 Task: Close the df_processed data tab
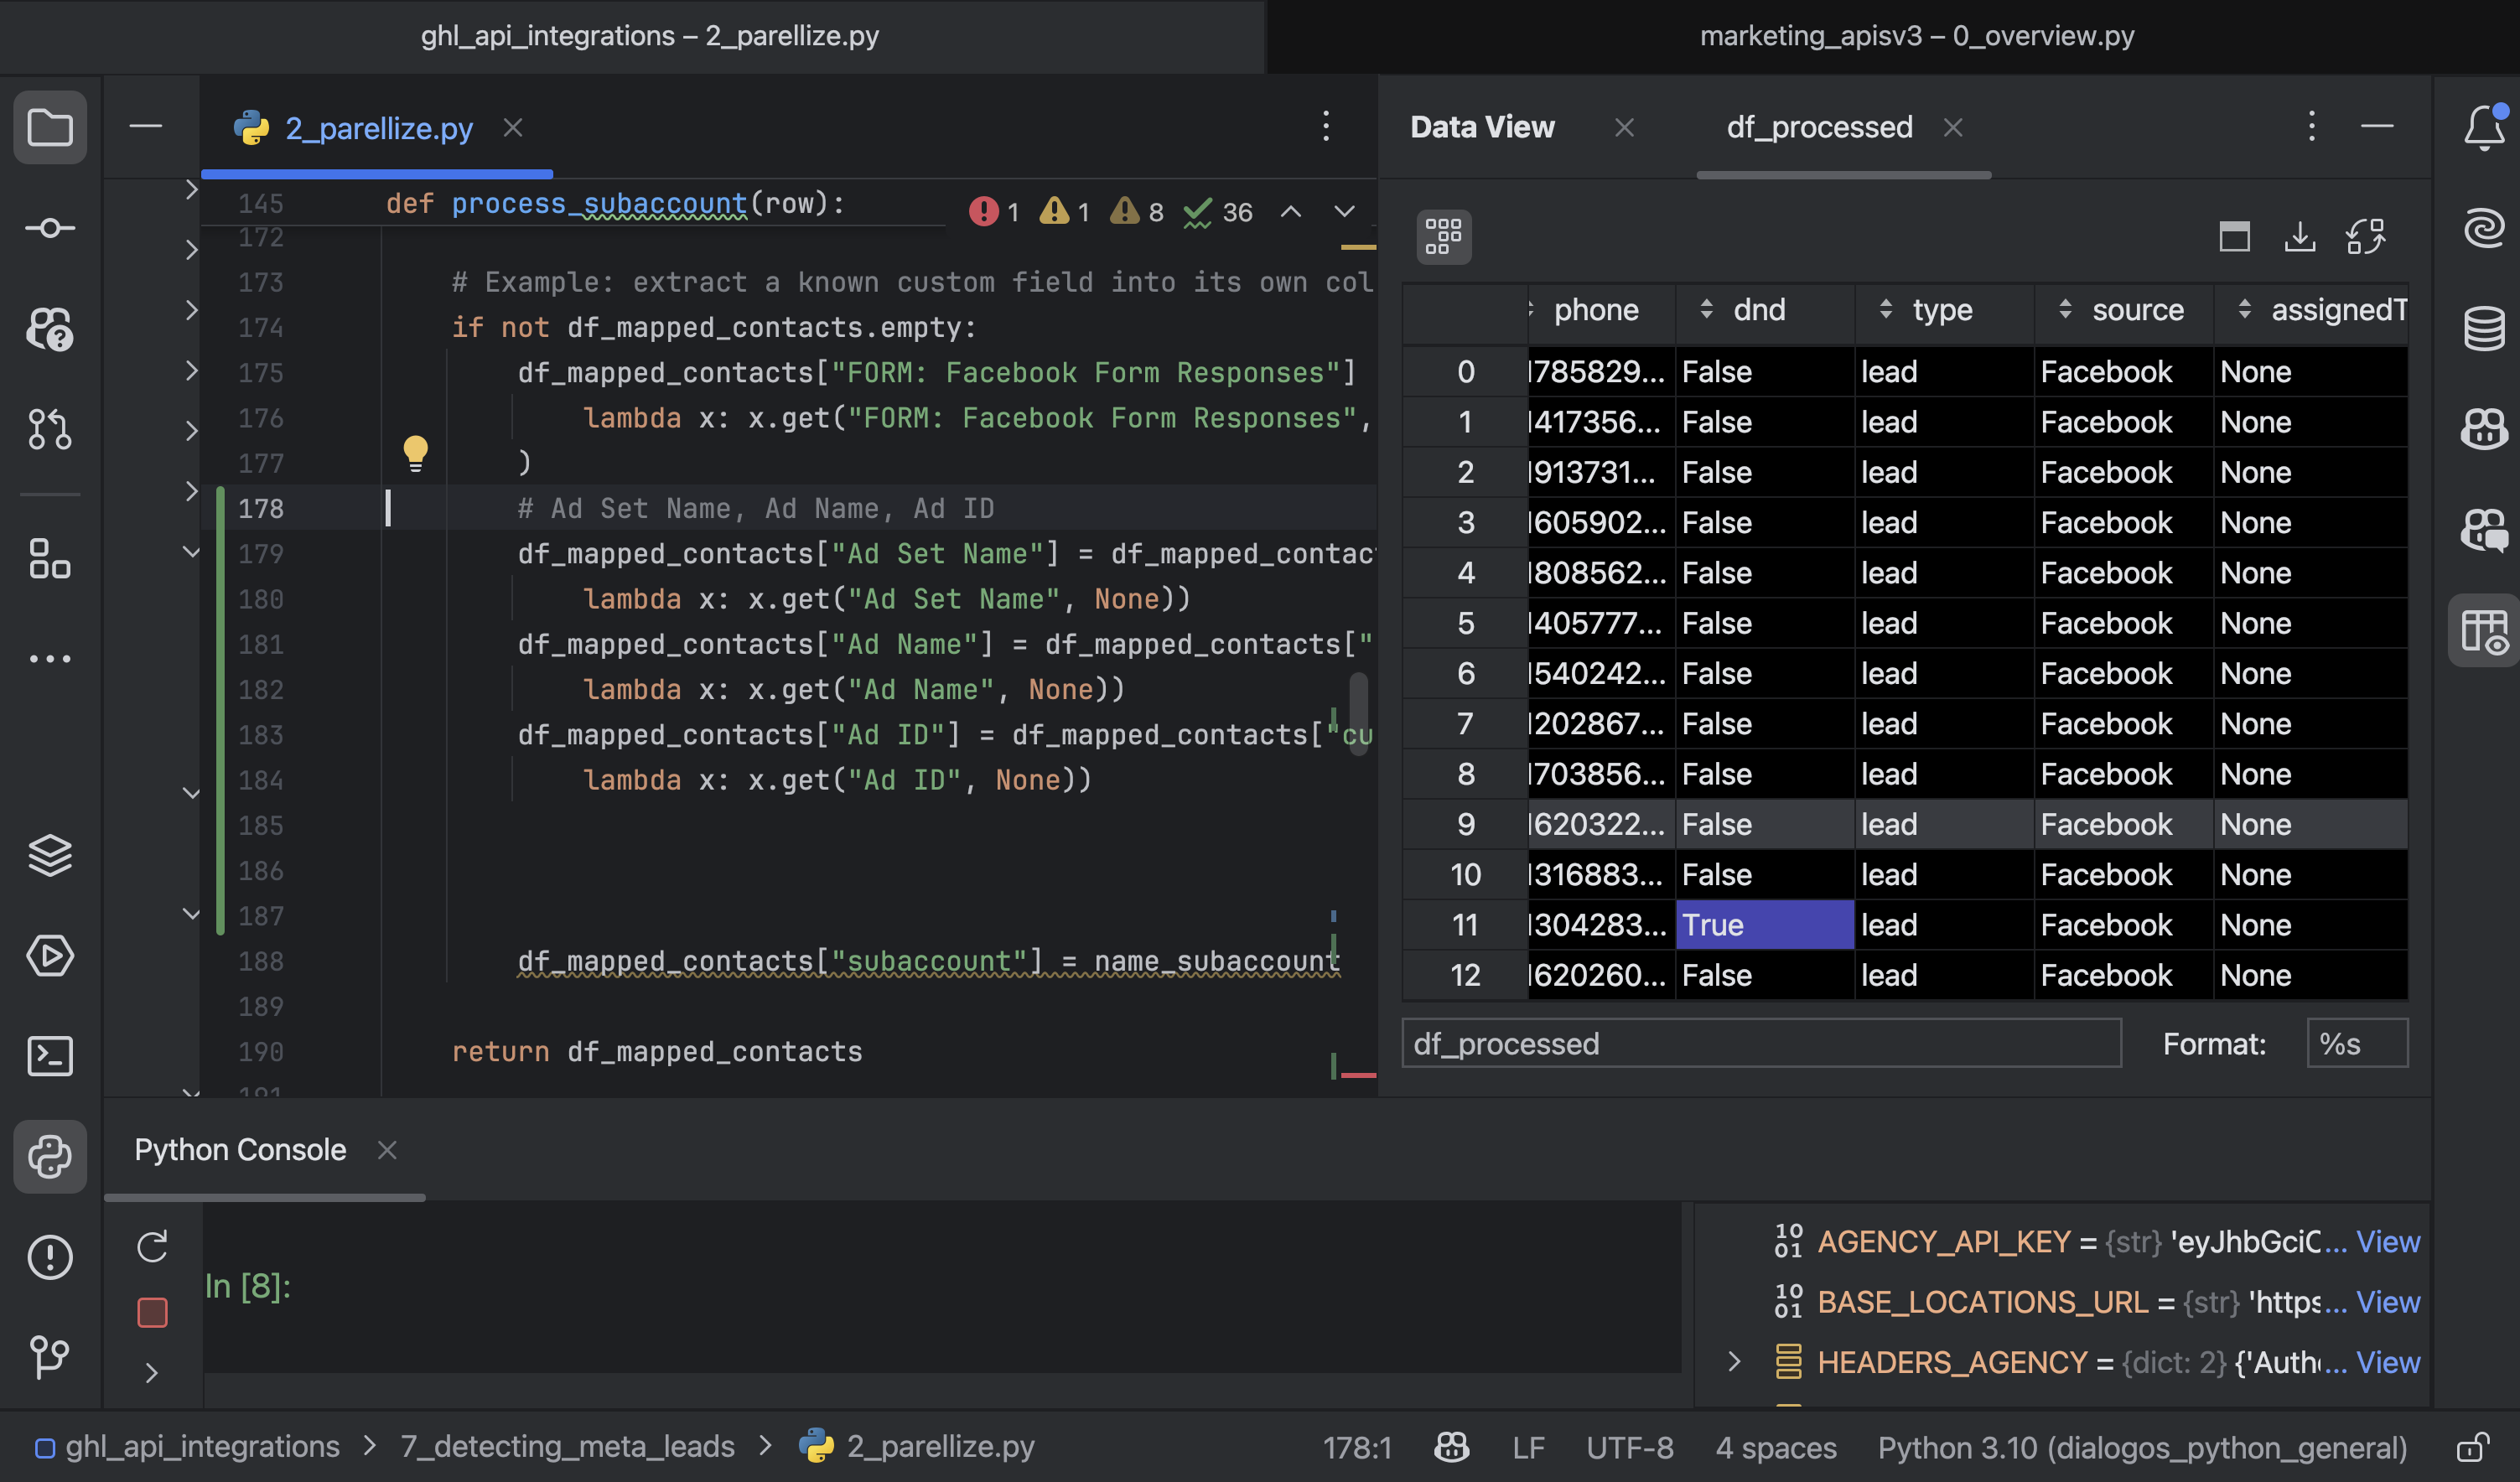click(x=1952, y=127)
